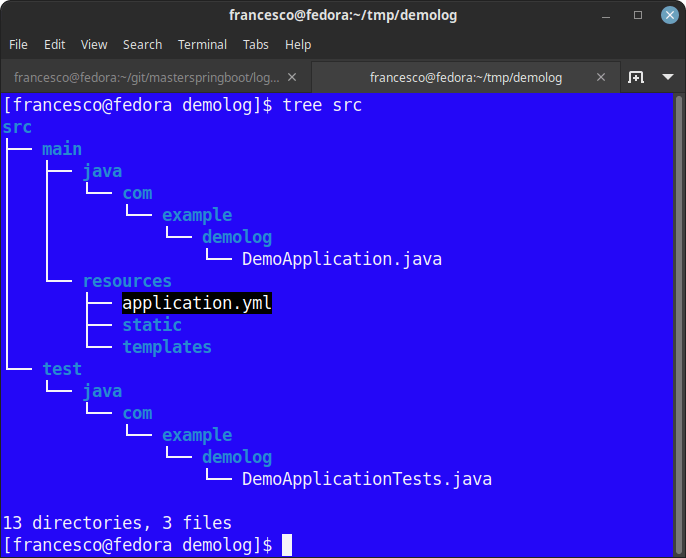
Task: Click the '13 directories, 3 files' summary
Action: (x=117, y=523)
